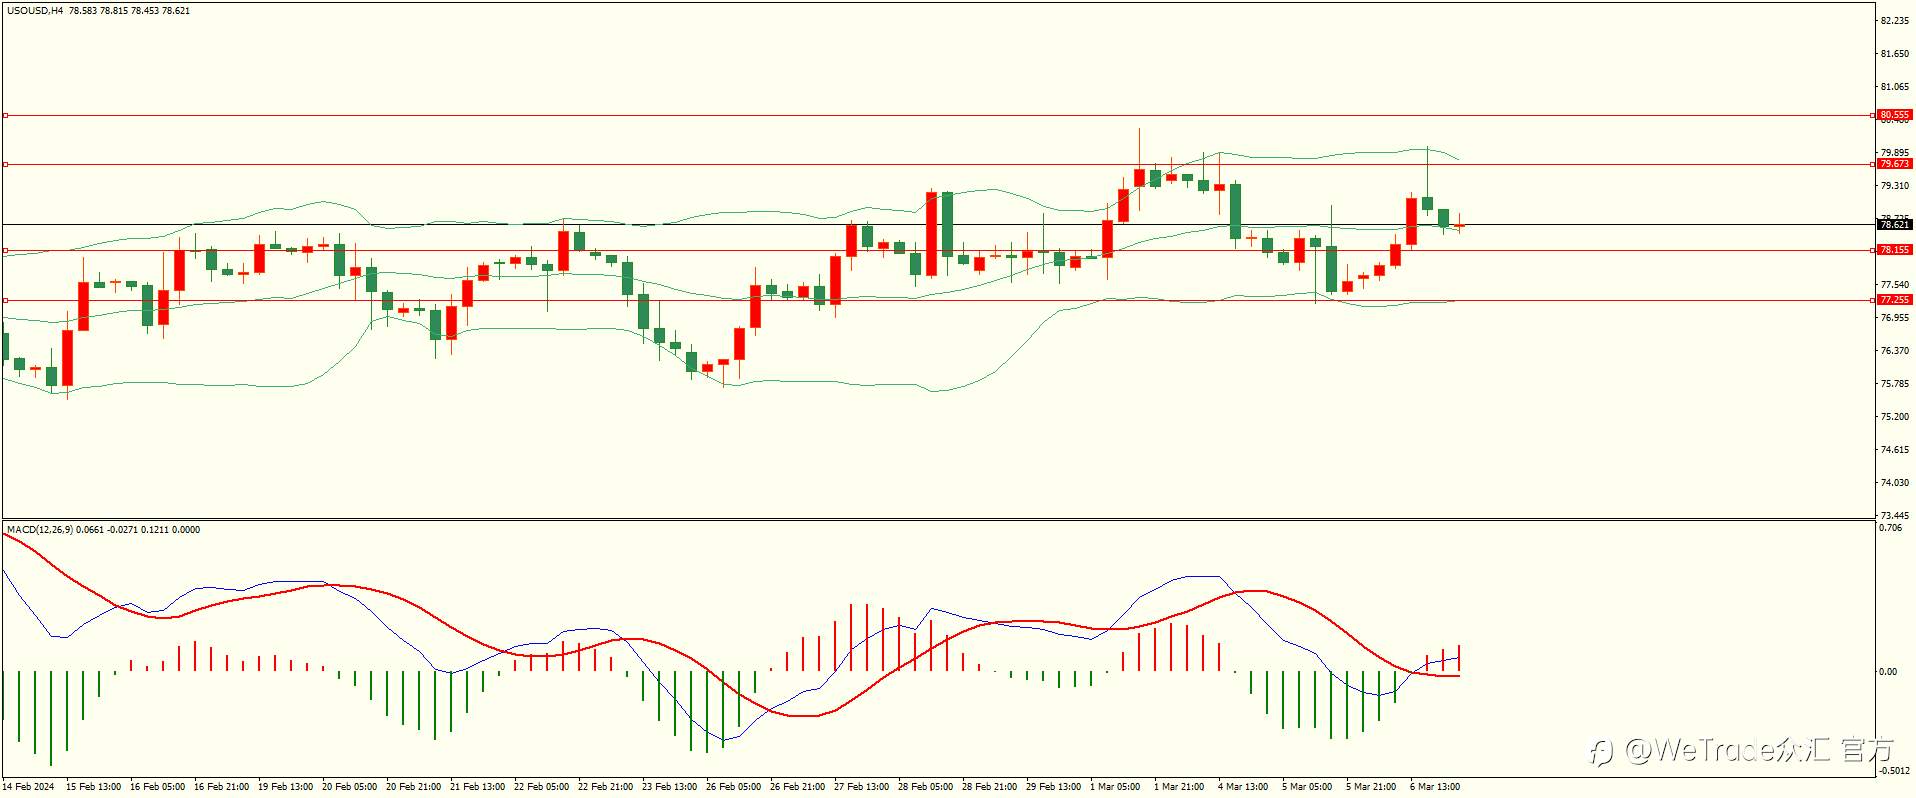
Task: Select left anchor square of 77.255 line
Action: point(5,300)
